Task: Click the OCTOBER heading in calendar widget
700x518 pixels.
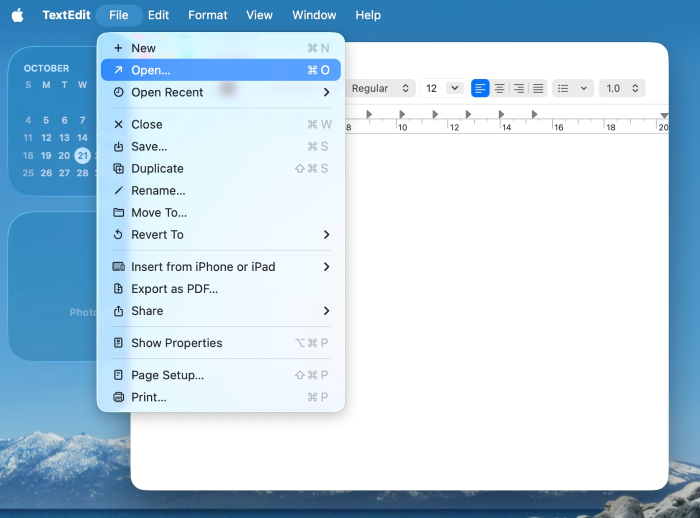Action: [46, 68]
